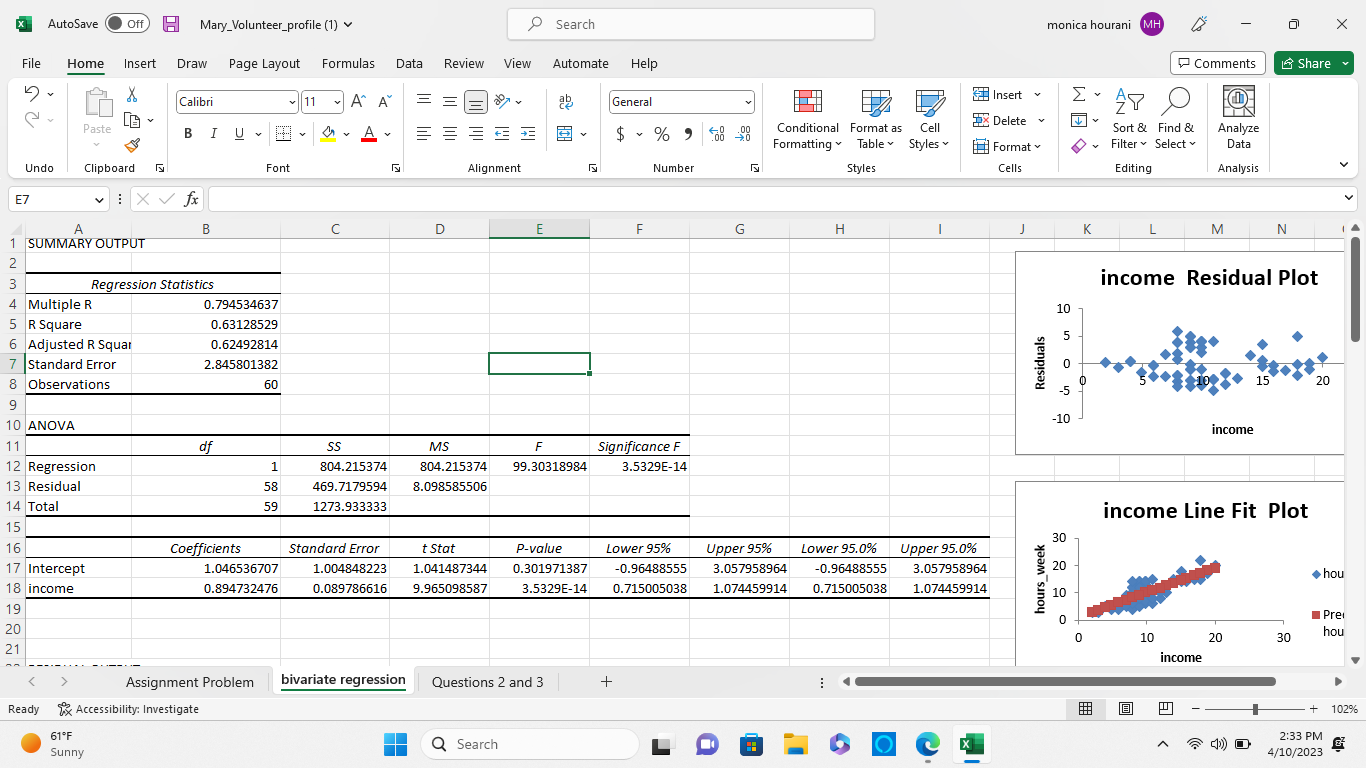
Task: Click Center horizontal alignment icon
Action: coord(450,134)
